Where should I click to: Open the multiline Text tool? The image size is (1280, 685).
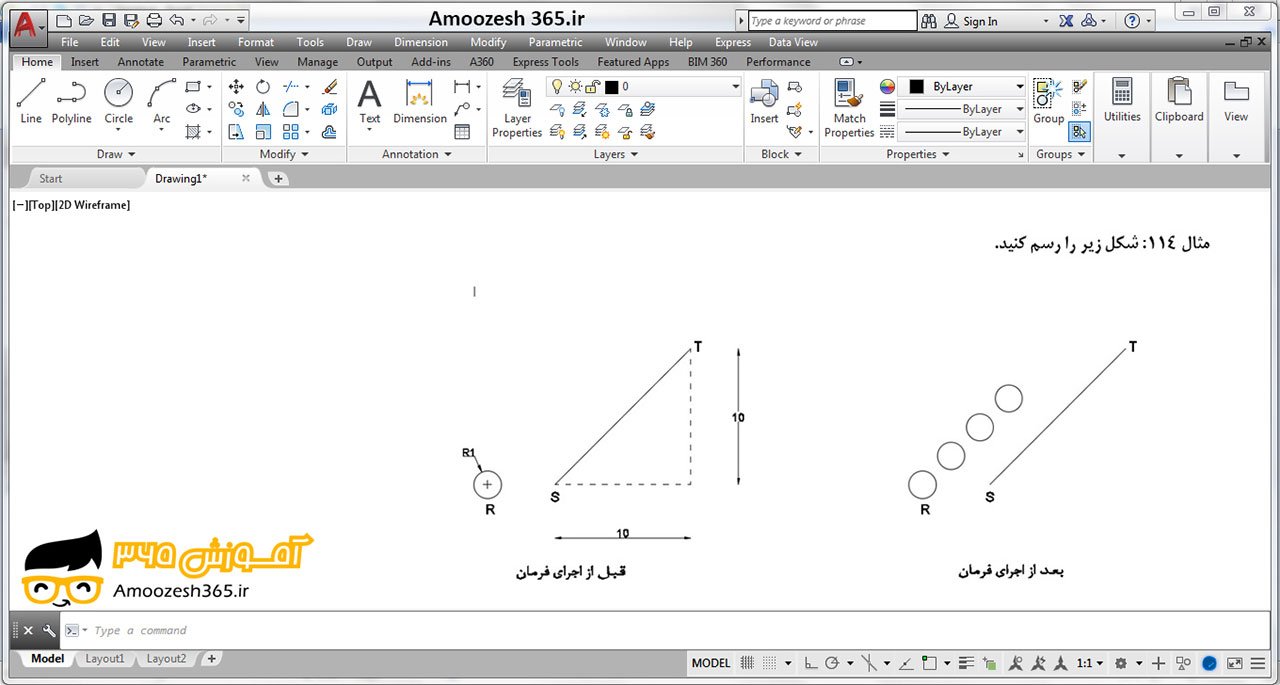370,101
